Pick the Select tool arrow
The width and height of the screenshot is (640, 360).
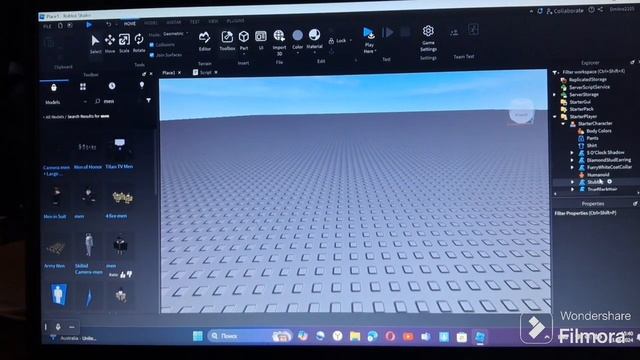click(x=95, y=41)
